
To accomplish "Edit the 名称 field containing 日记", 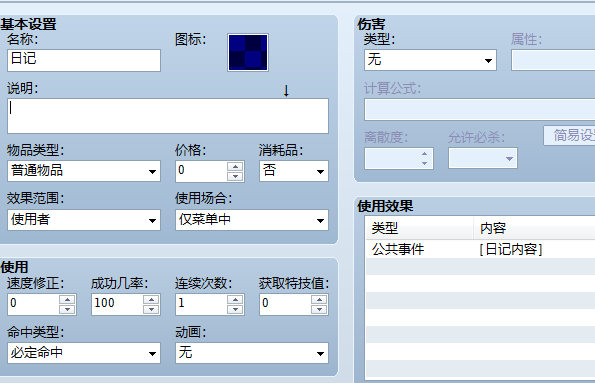I will click(x=84, y=60).
